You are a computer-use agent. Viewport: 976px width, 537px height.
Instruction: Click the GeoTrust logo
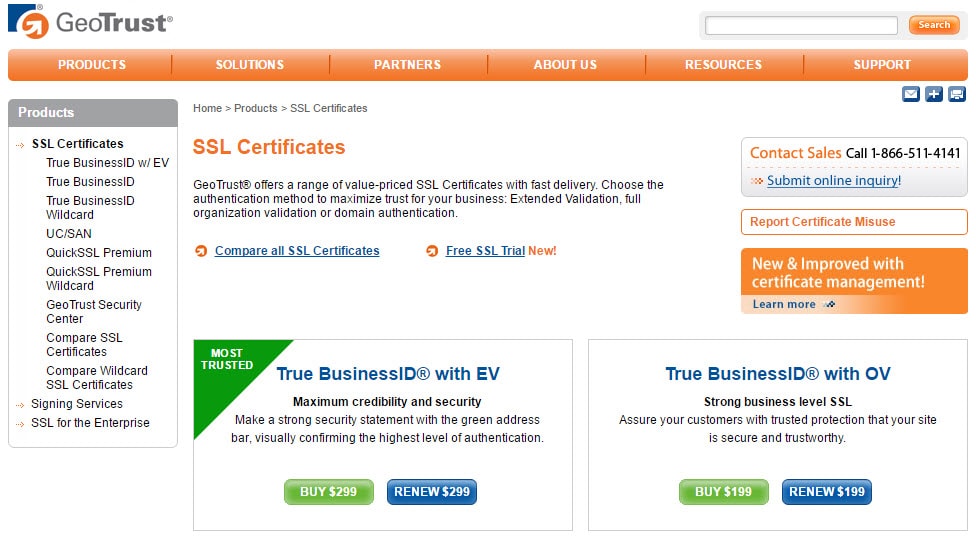pos(91,23)
